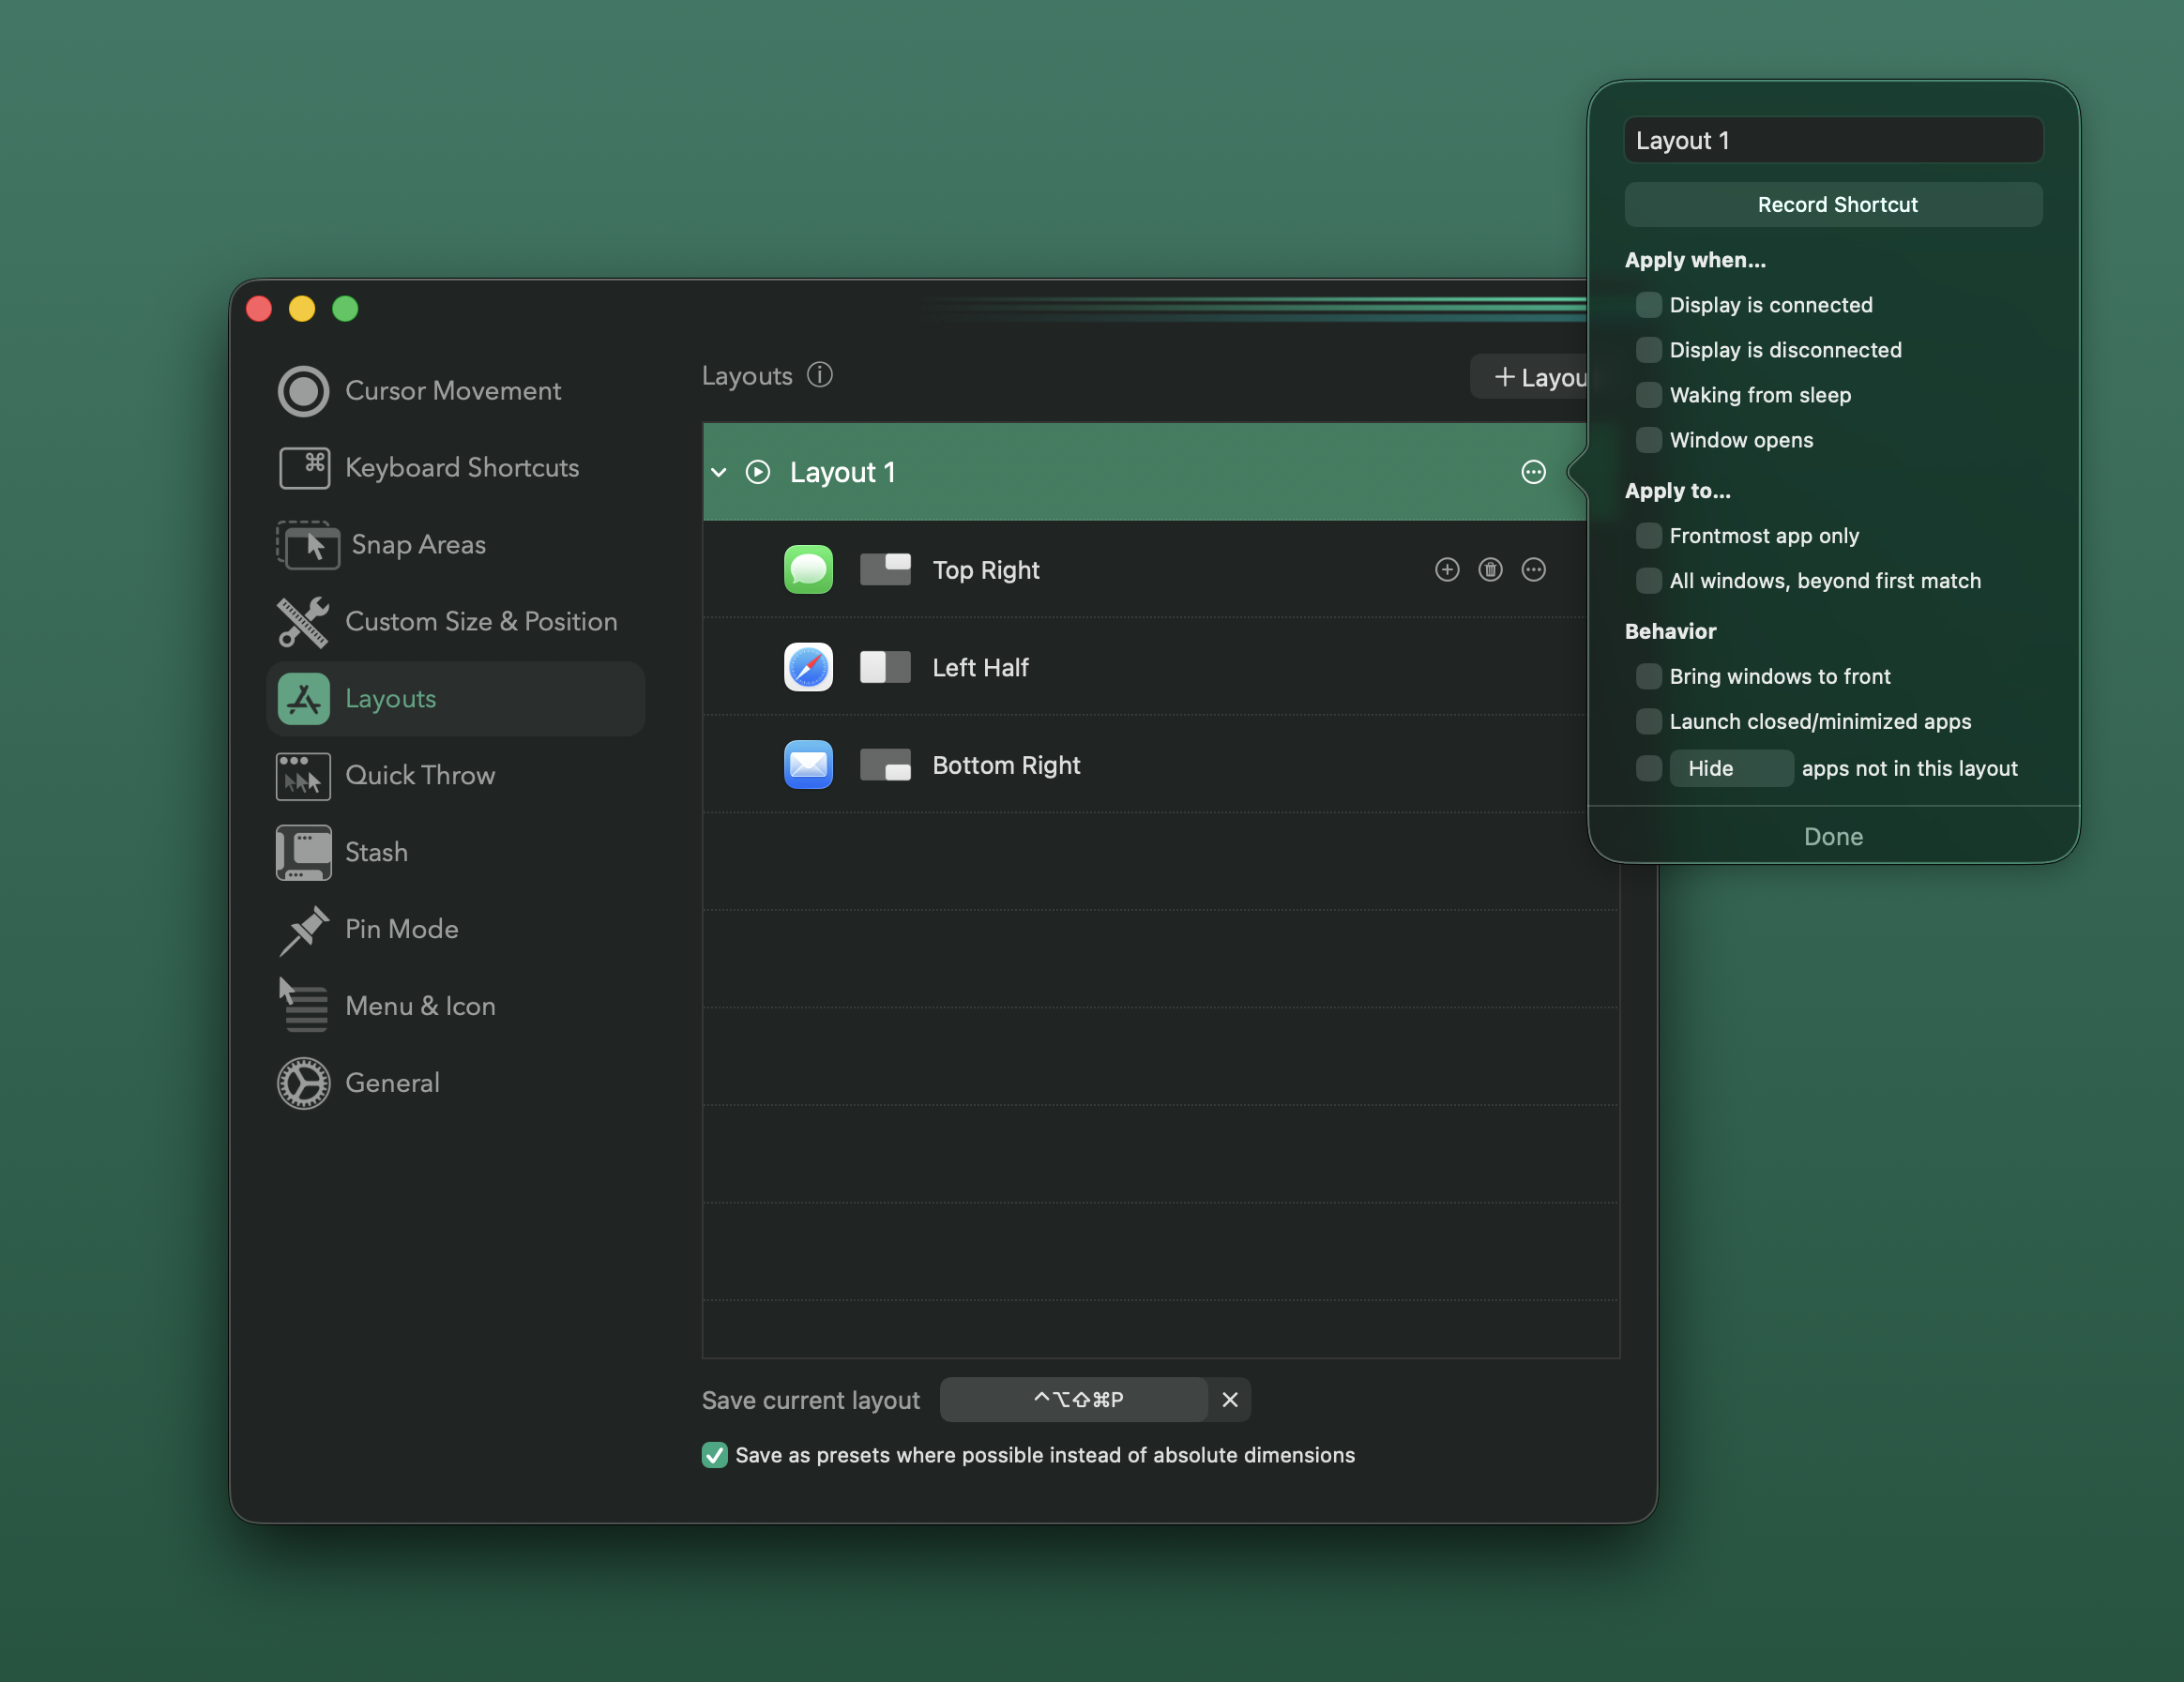Enable Frontmost app only checkbox
Image resolution: width=2184 pixels, height=1682 pixels.
tap(1648, 536)
